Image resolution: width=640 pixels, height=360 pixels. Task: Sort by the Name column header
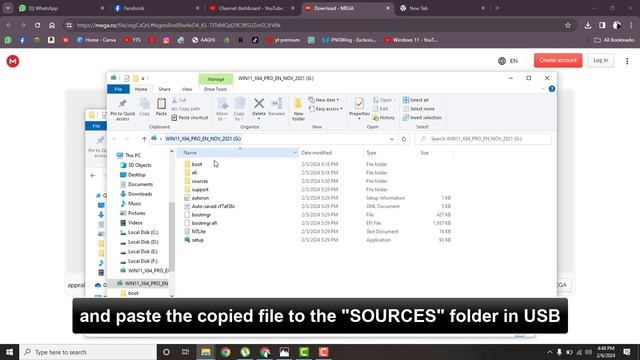(190, 153)
